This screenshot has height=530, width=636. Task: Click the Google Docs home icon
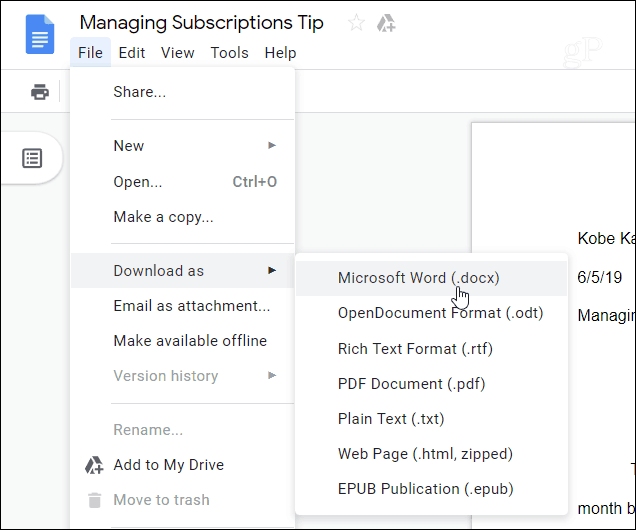(x=40, y=34)
